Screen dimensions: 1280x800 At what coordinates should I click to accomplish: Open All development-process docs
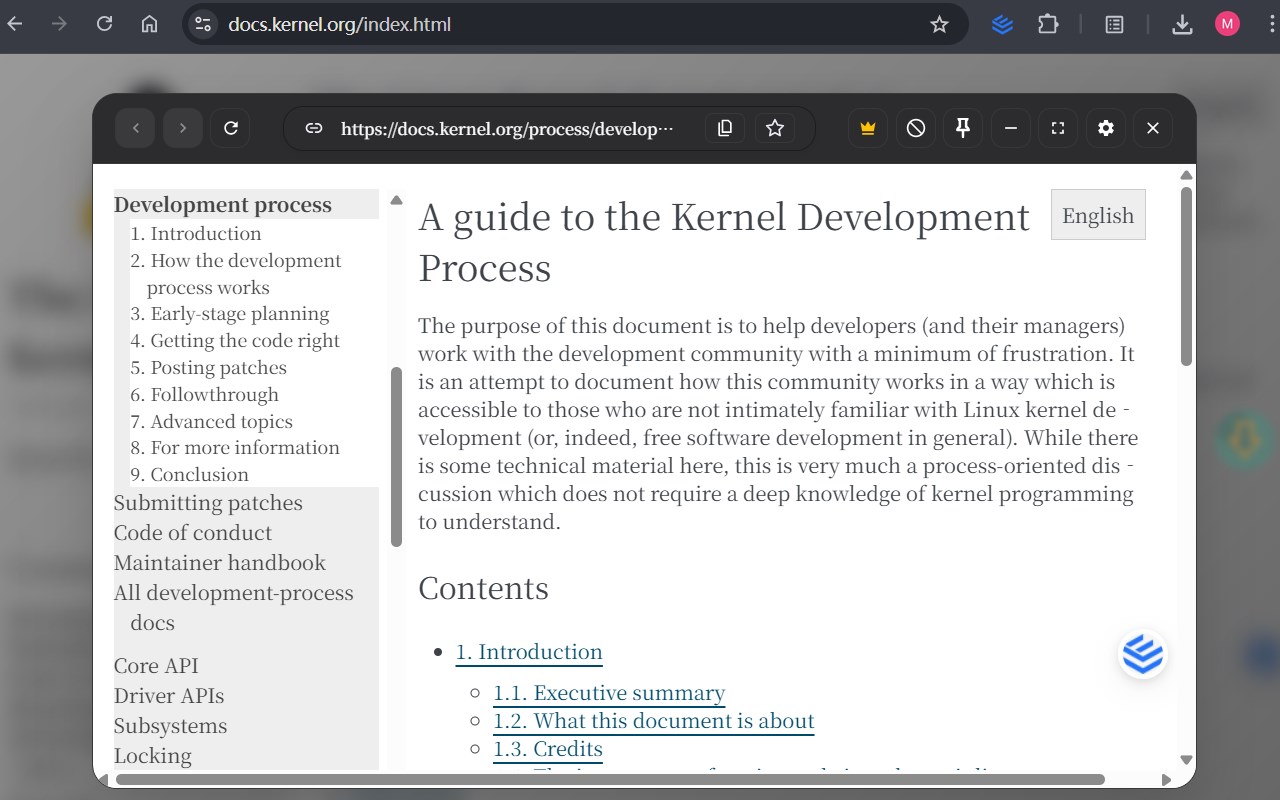click(234, 608)
